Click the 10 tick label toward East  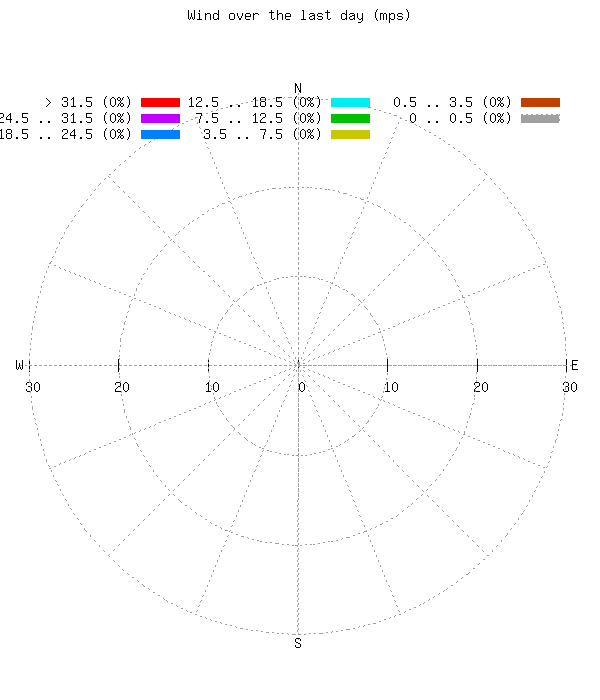click(x=391, y=387)
